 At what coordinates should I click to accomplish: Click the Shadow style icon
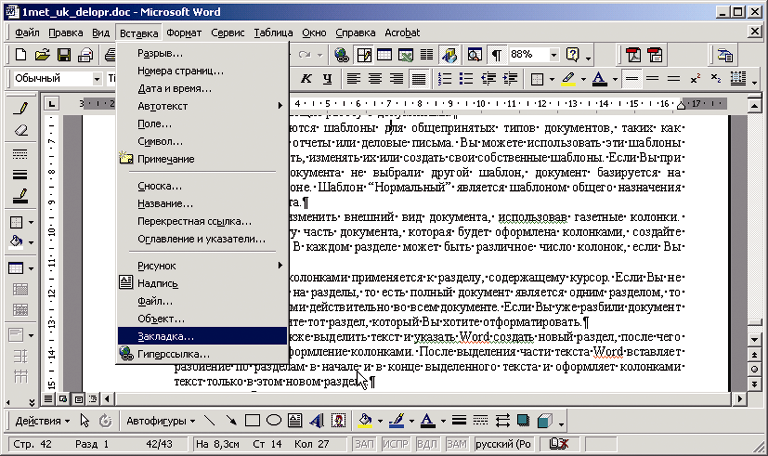pyautogui.click(x=523, y=421)
